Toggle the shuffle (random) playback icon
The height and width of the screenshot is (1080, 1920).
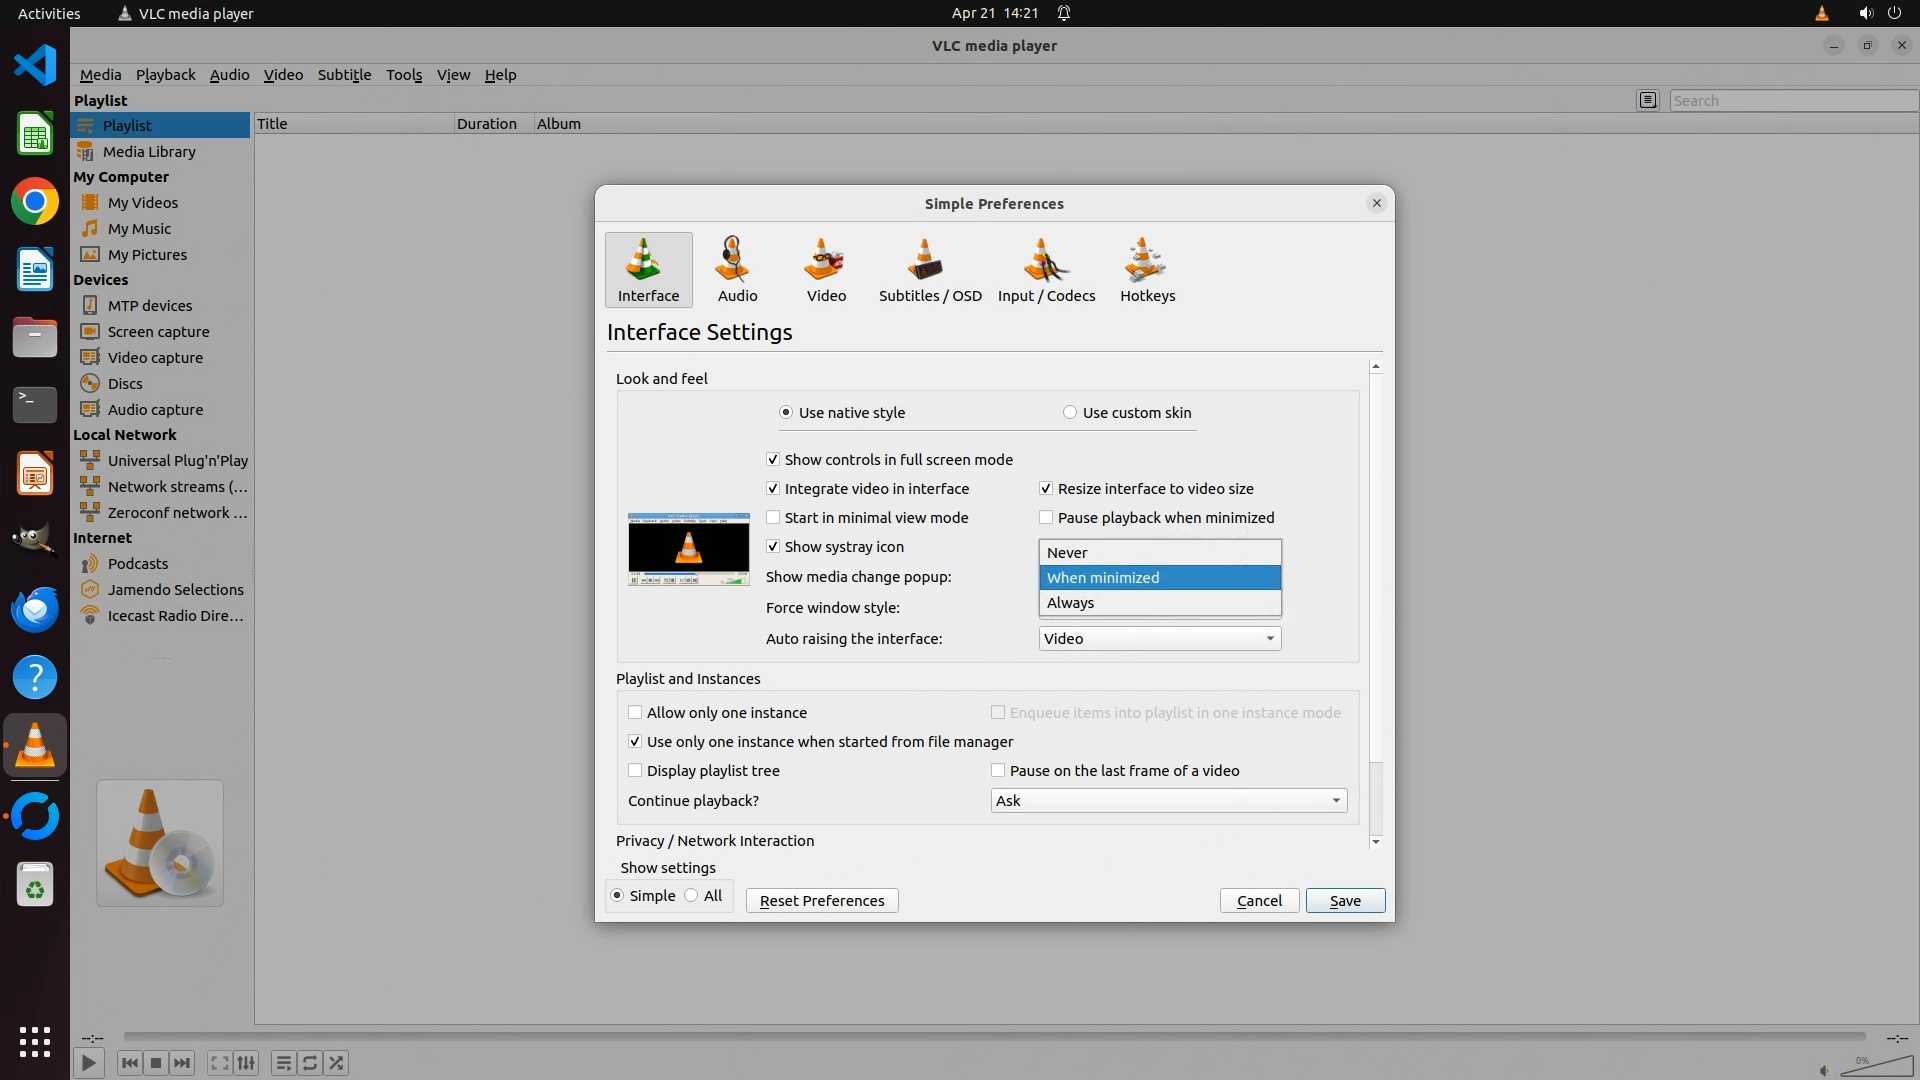[x=337, y=1063]
